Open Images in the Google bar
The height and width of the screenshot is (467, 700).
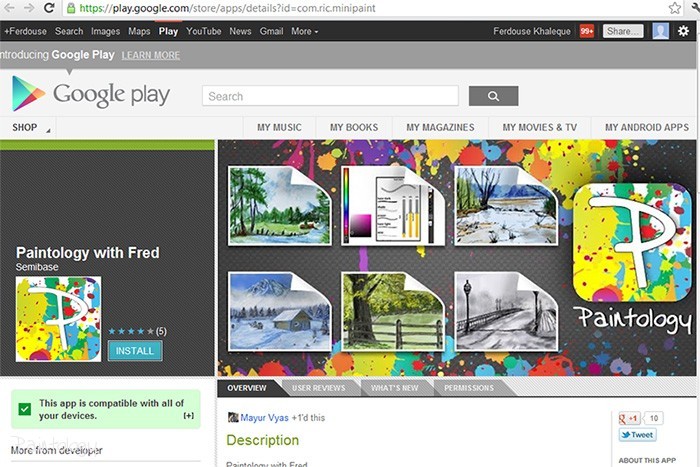click(105, 31)
